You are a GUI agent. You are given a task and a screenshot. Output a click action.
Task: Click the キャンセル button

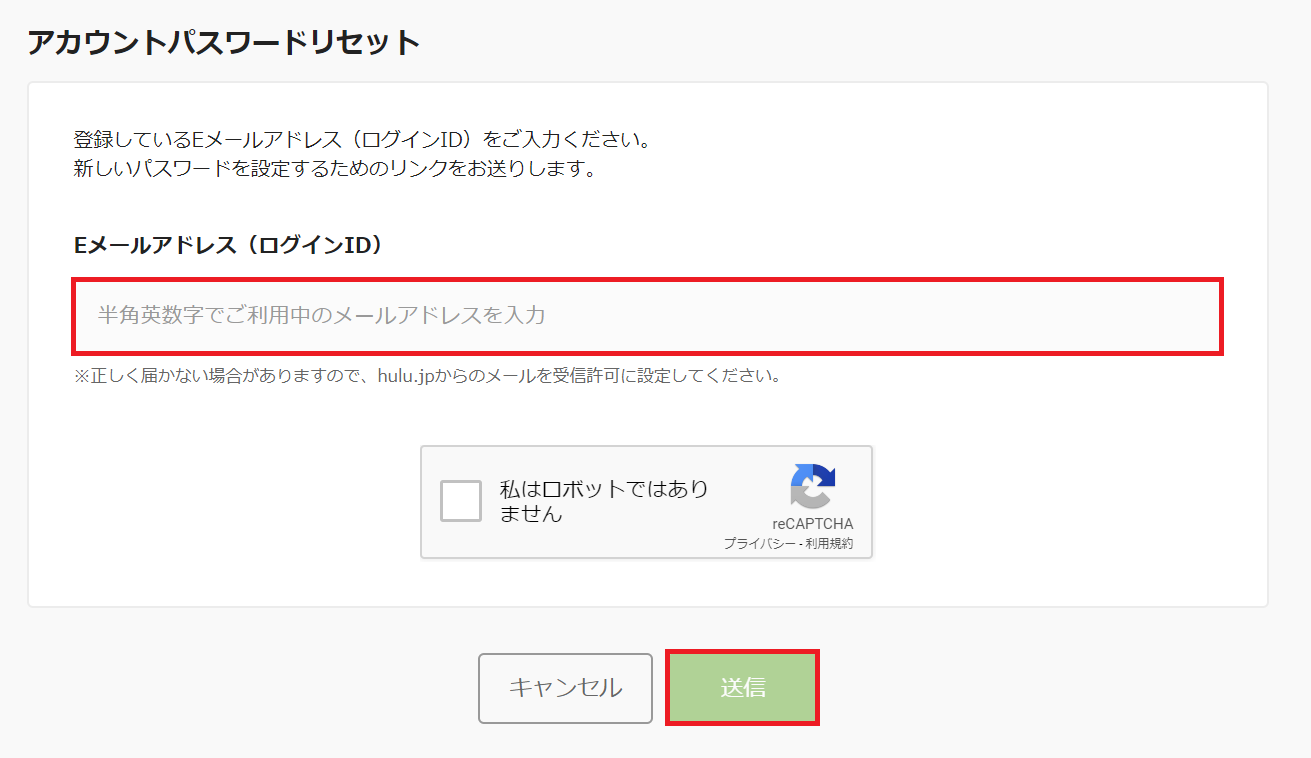pos(565,688)
